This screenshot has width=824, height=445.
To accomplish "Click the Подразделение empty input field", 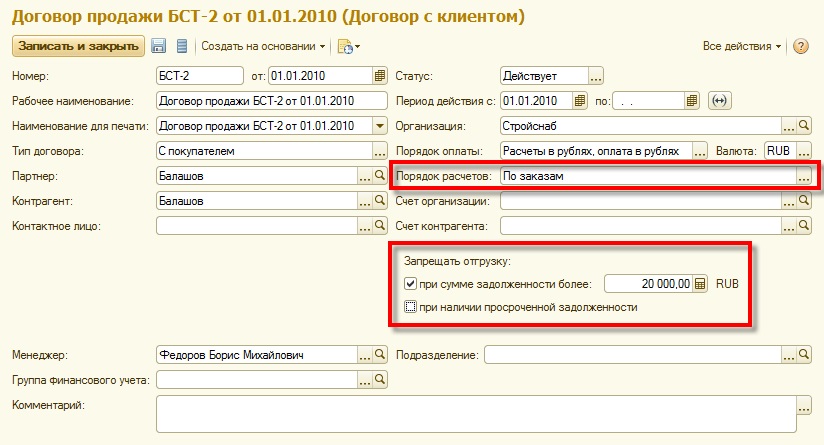I will 633,355.
